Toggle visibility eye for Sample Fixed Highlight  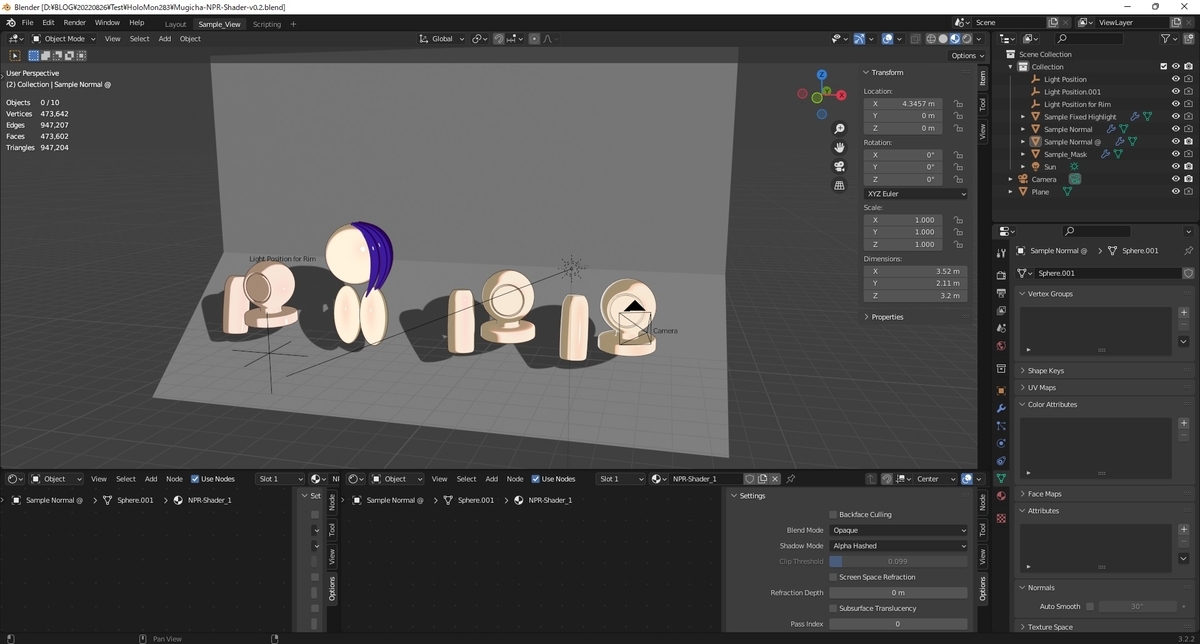(1176, 117)
